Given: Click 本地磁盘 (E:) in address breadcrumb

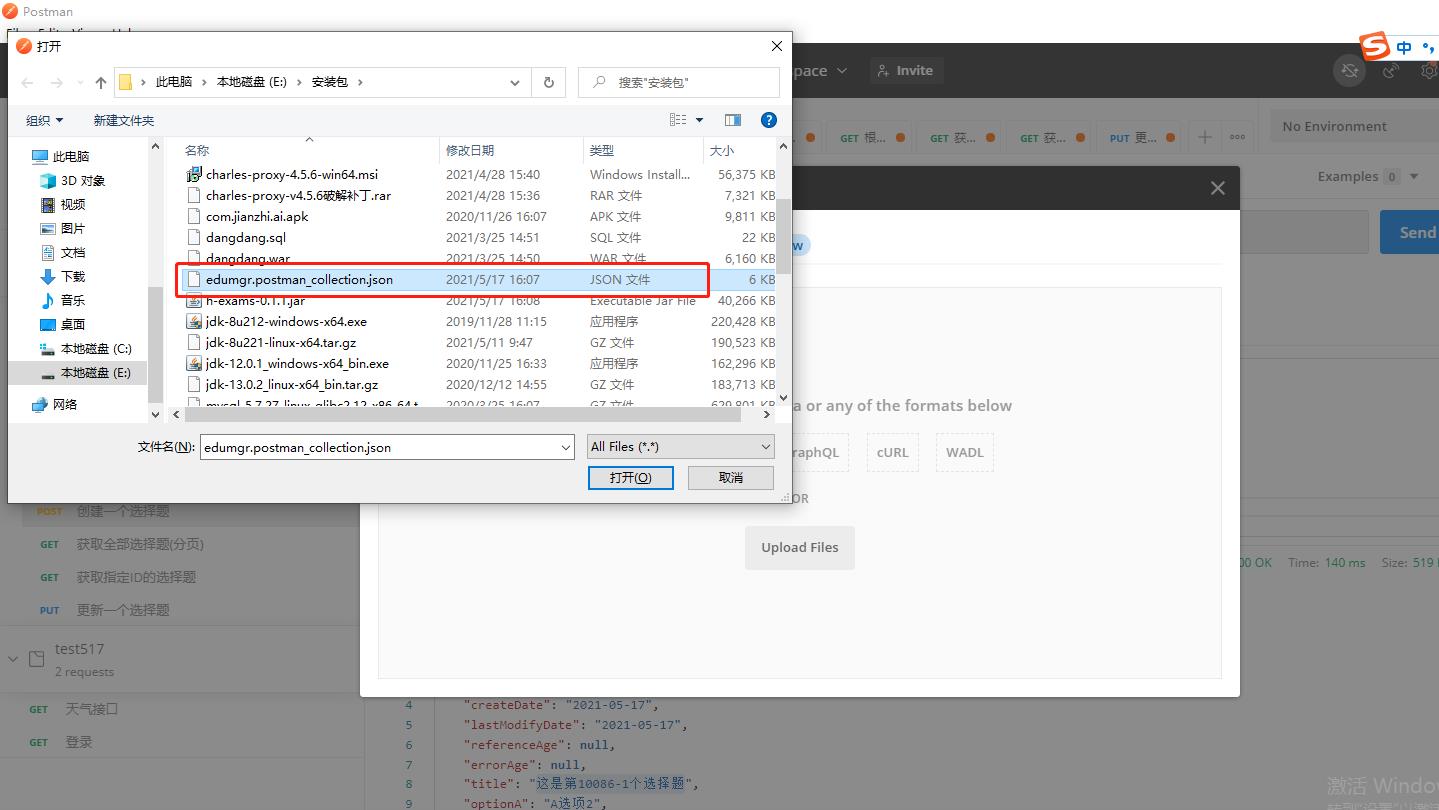Looking at the screenshot, I should pyautogui.click(x=252, y=82).
